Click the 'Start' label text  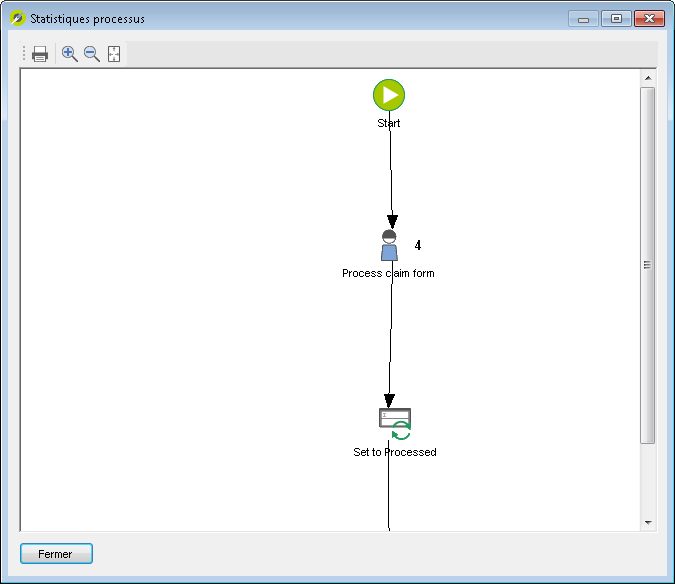coord(389,124)
